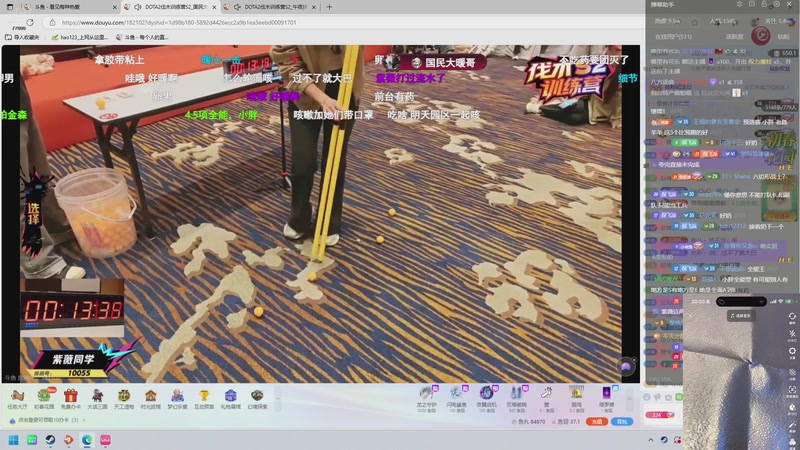
Task: Open 大话三国 game icon
Action: click(97, 399)
